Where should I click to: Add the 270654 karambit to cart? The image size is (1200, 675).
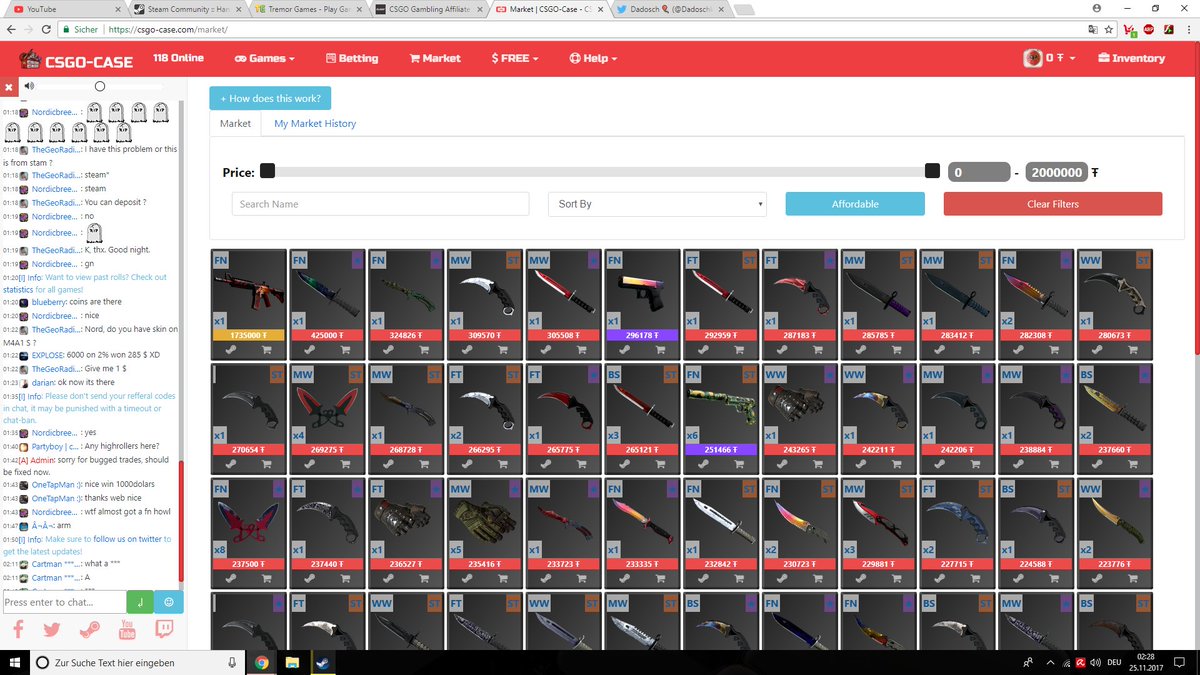[268, 464]
